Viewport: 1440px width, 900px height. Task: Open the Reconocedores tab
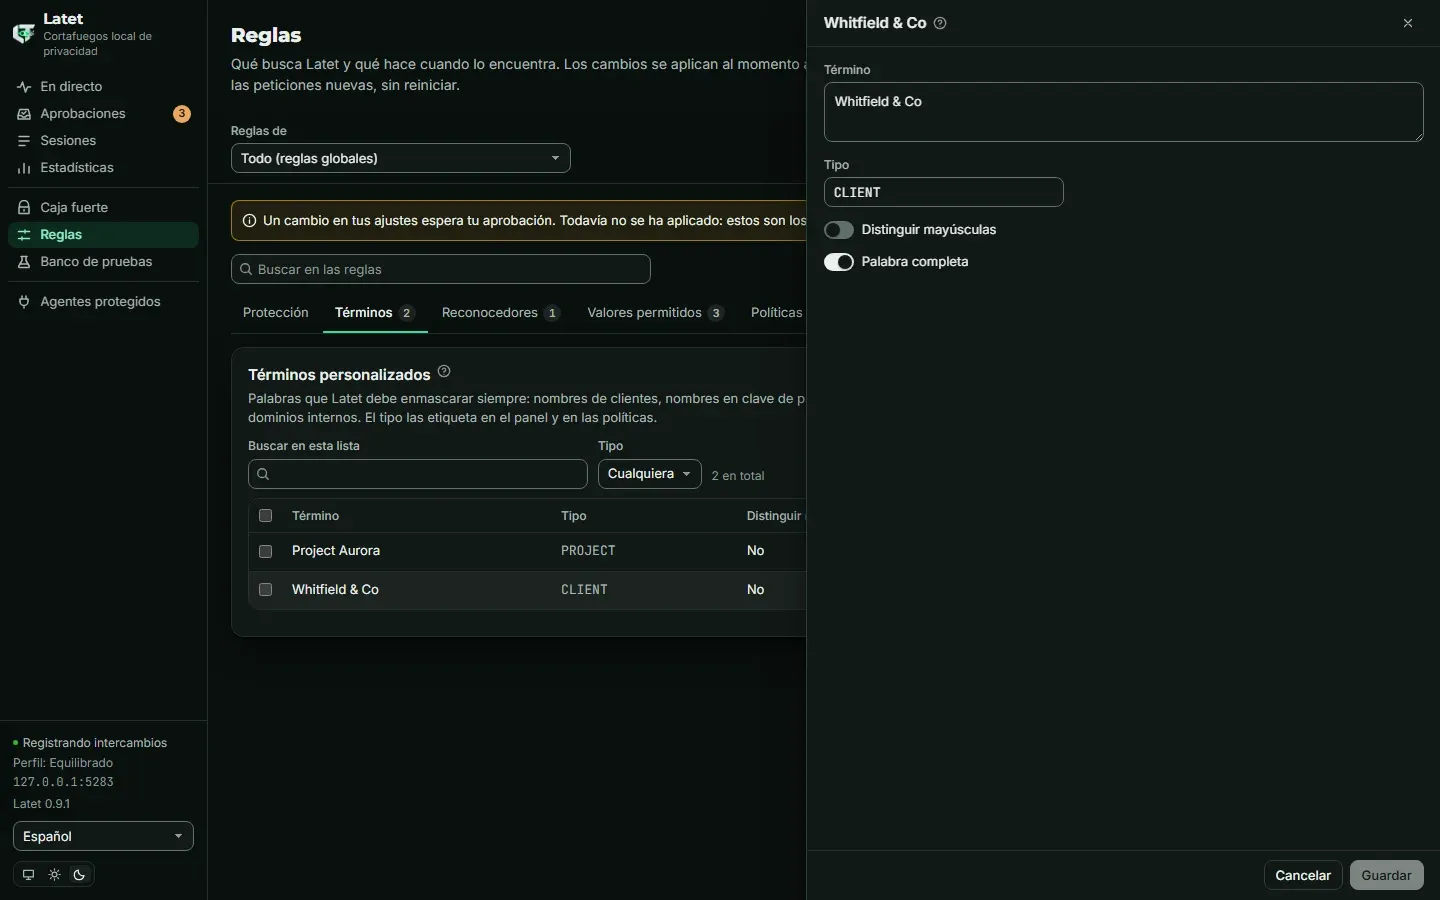click(501, 313)
